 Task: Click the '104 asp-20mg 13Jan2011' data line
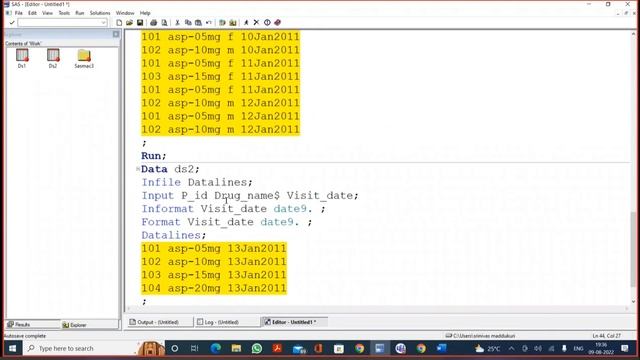tap(214, 288)
